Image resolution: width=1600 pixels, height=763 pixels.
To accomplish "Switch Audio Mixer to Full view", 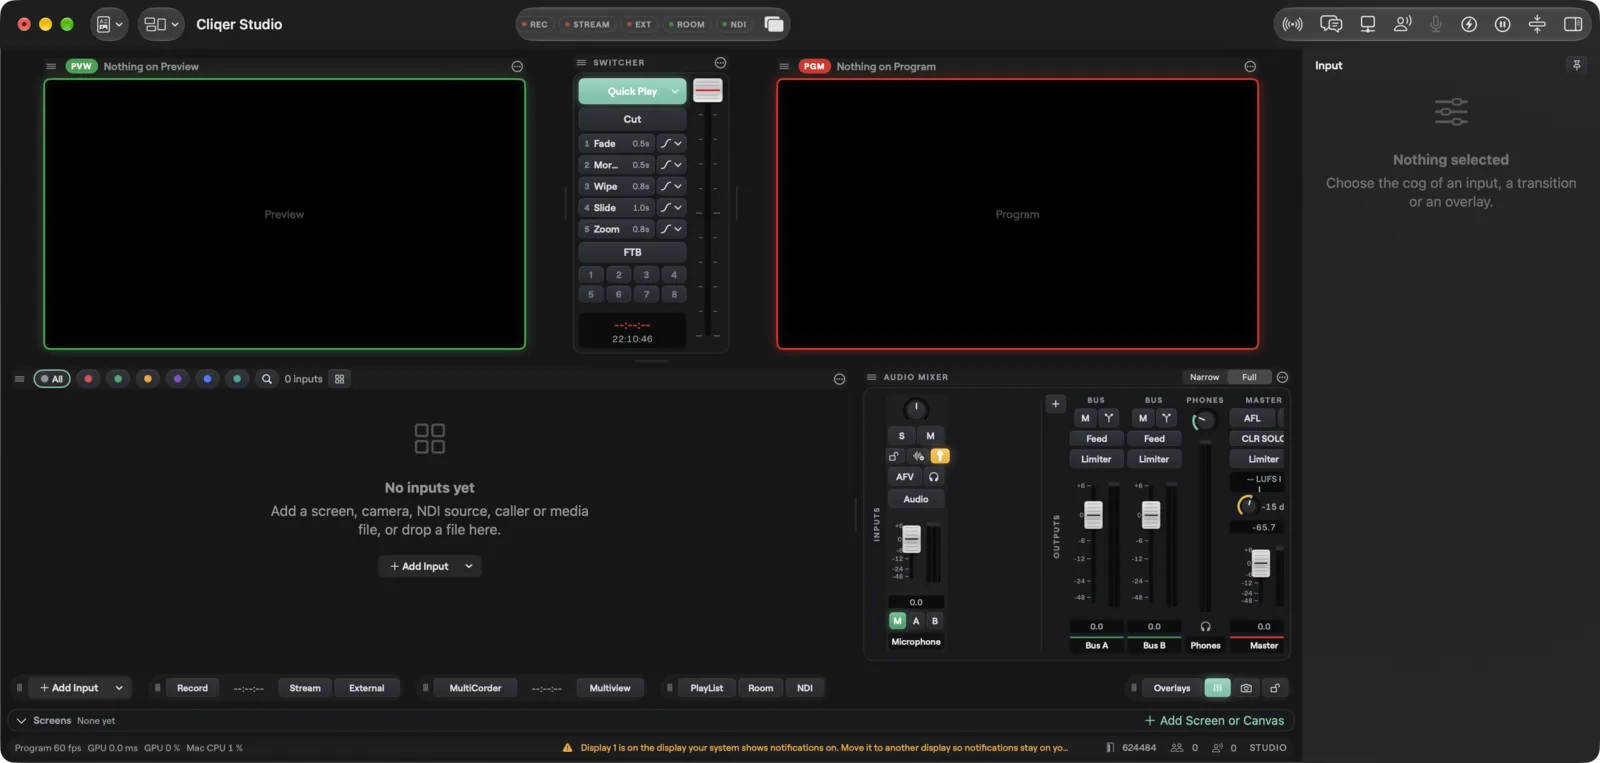I will (x=1249, y=377).
